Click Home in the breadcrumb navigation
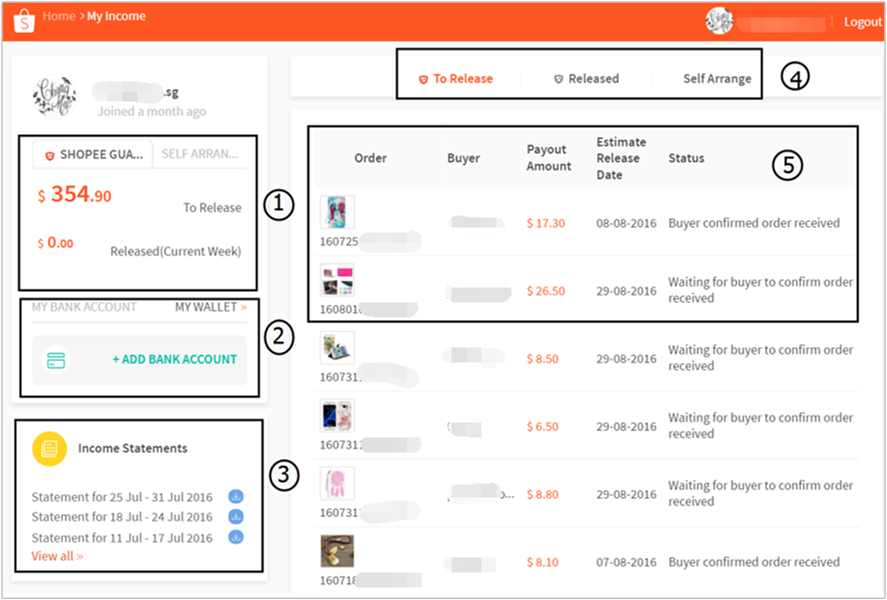The width and height of the screenshot is (887, 600). 59,17
